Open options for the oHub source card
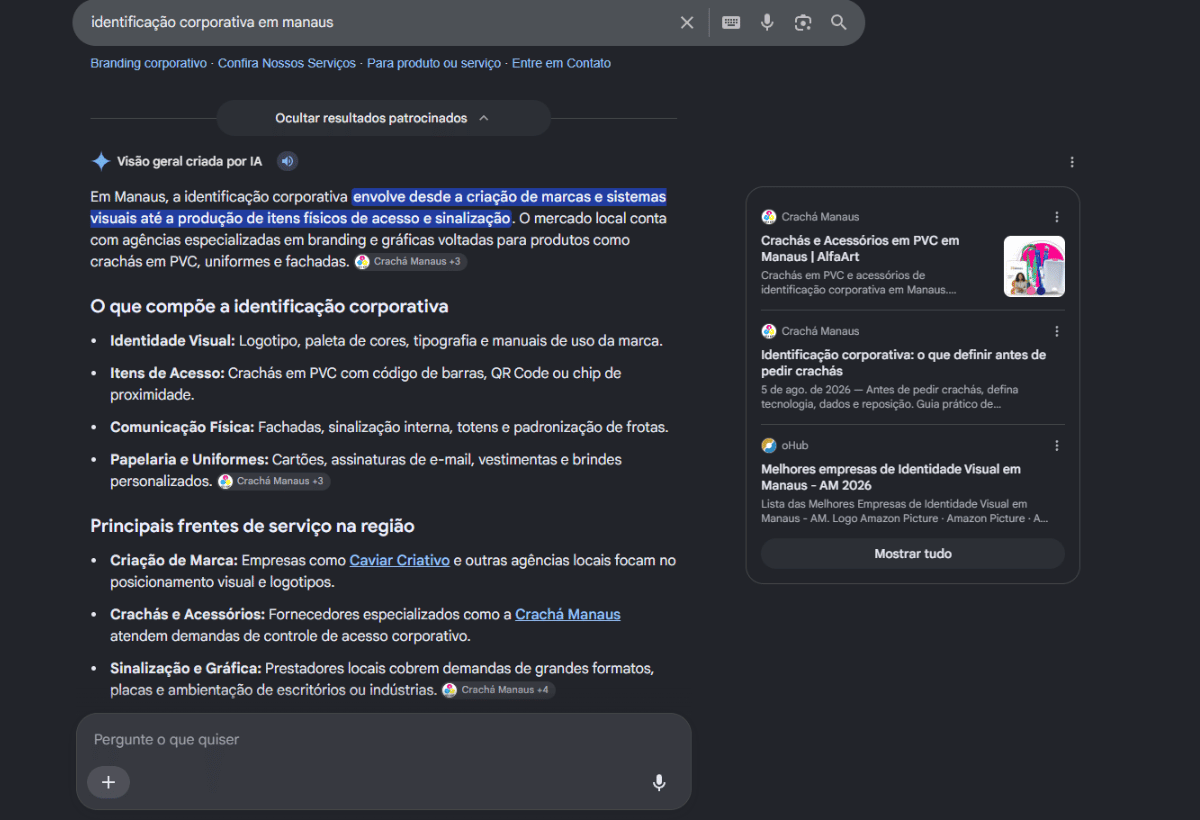Screen dimensions: 1200x820 pos(1057,445)
